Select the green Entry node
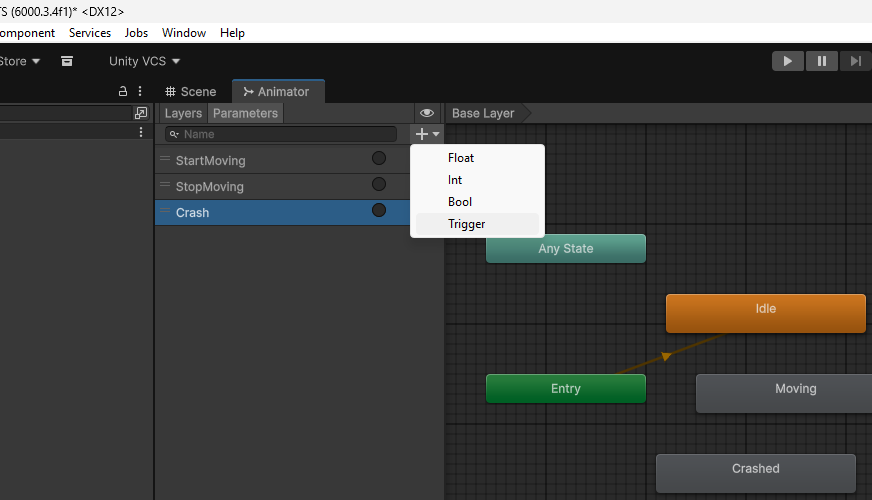This screenshot has width=872, height=500. 566,388
